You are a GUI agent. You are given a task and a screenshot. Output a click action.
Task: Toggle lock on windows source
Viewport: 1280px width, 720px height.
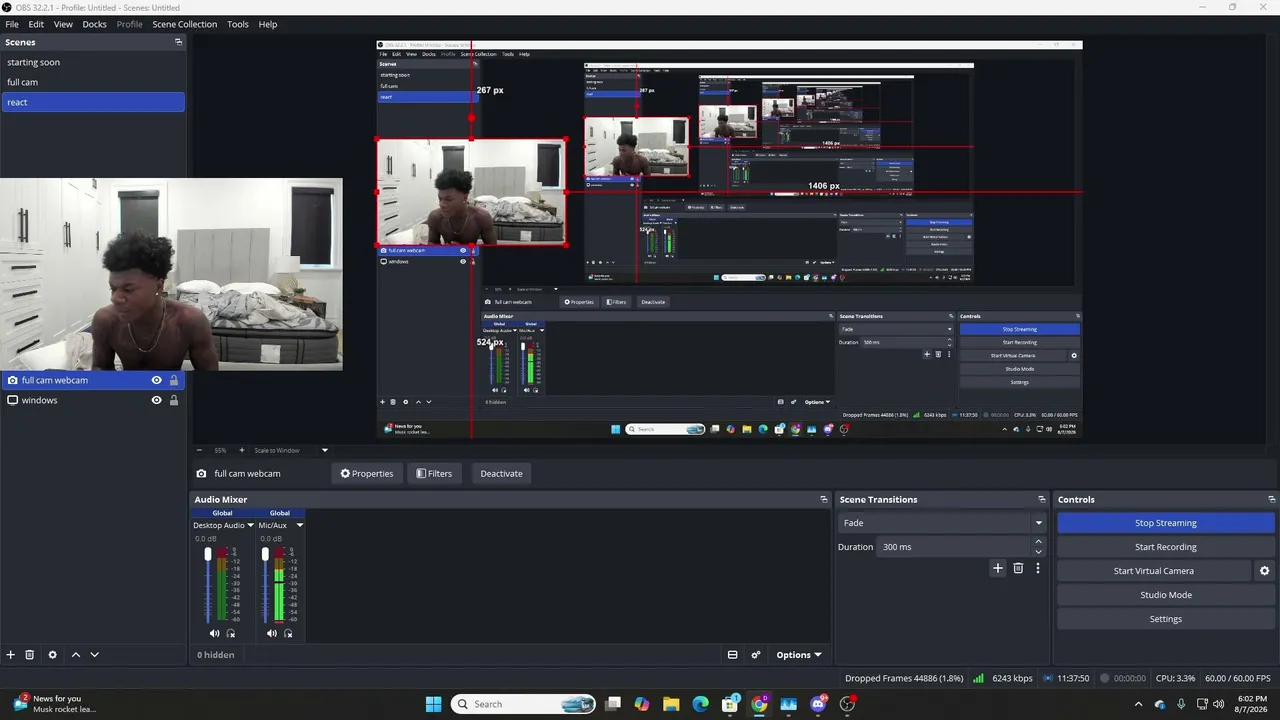click(x=173, y=400)
